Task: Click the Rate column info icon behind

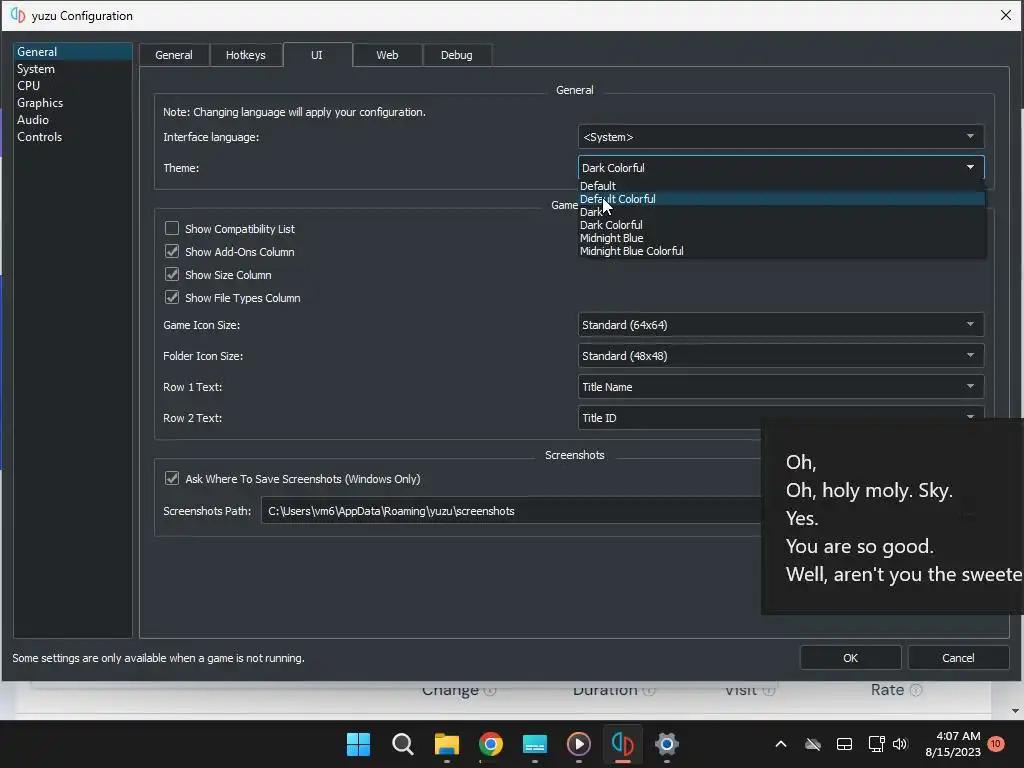Action: 916,690
